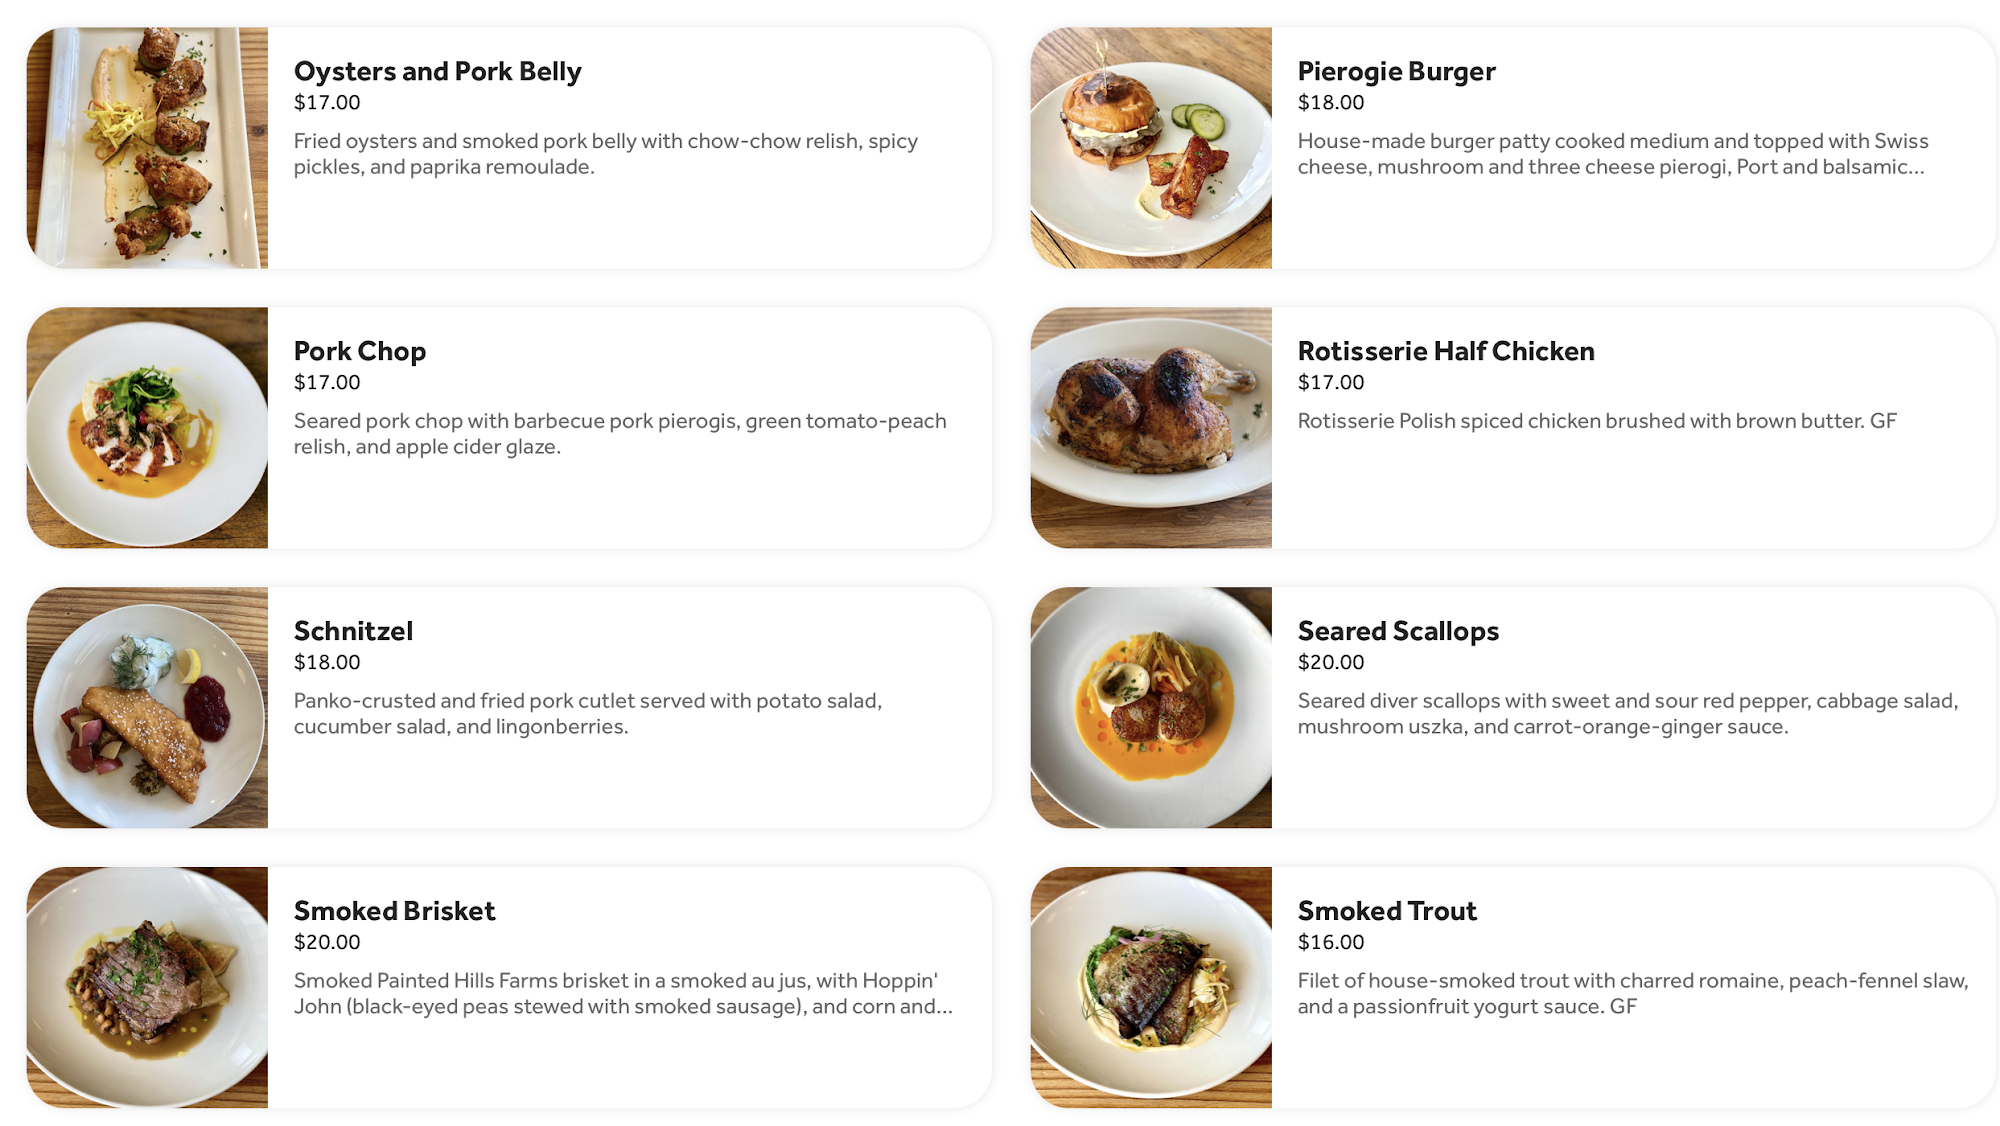The image size is (2000, 1126).
Task: Open the Smoked Trout item title
Action: click(x=1387, y=912)
